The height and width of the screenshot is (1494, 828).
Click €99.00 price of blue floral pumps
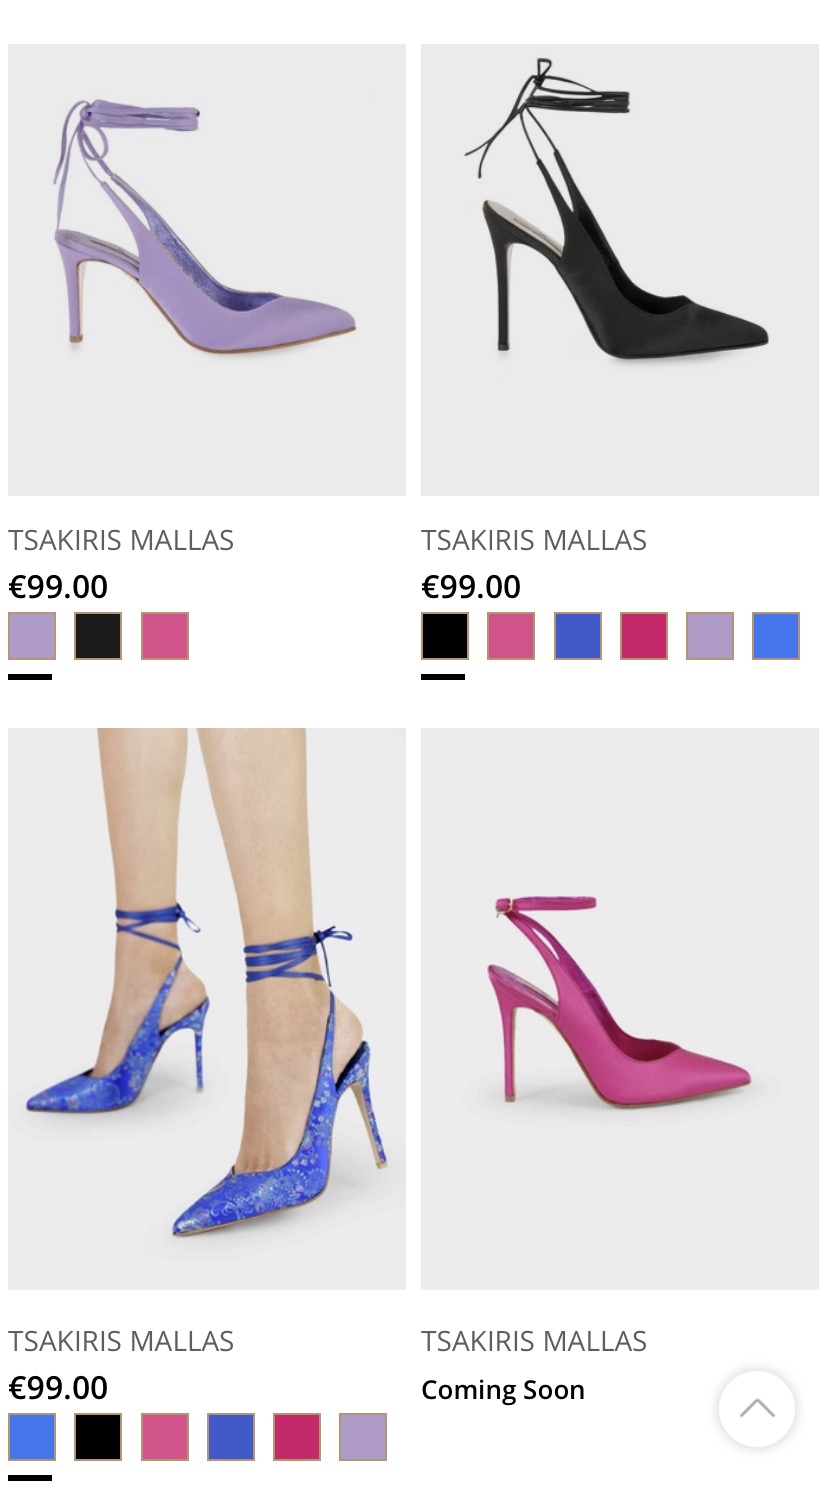58,1388
